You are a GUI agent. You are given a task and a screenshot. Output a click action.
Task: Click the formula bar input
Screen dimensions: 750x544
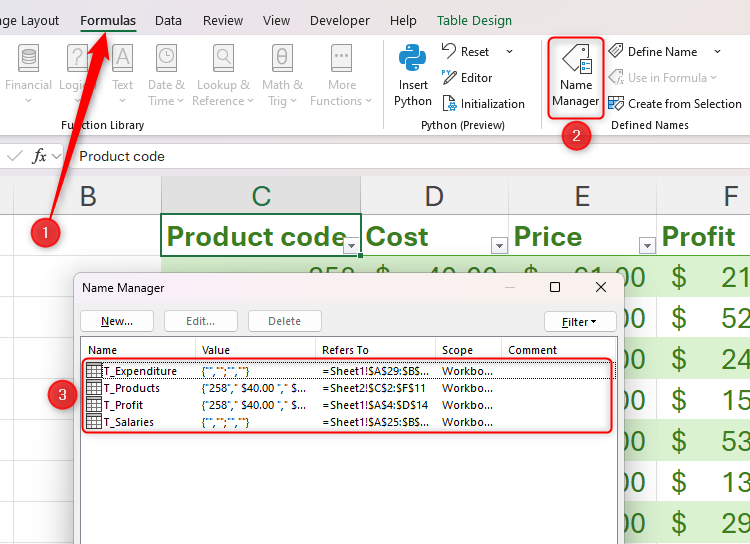point(400,156)
